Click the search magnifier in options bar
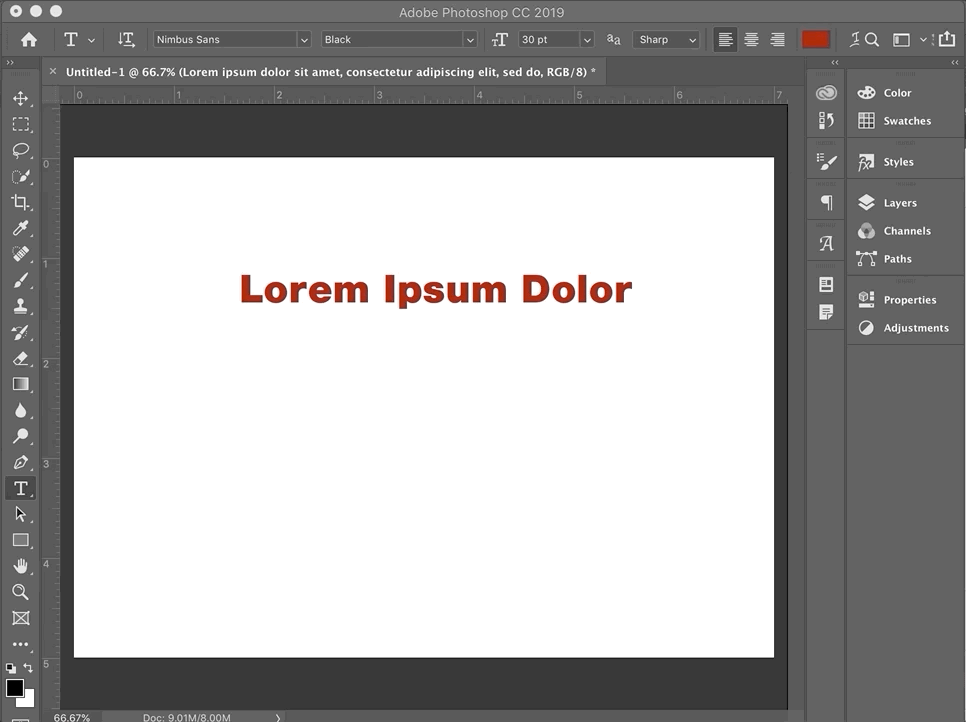 click(872, 39)
